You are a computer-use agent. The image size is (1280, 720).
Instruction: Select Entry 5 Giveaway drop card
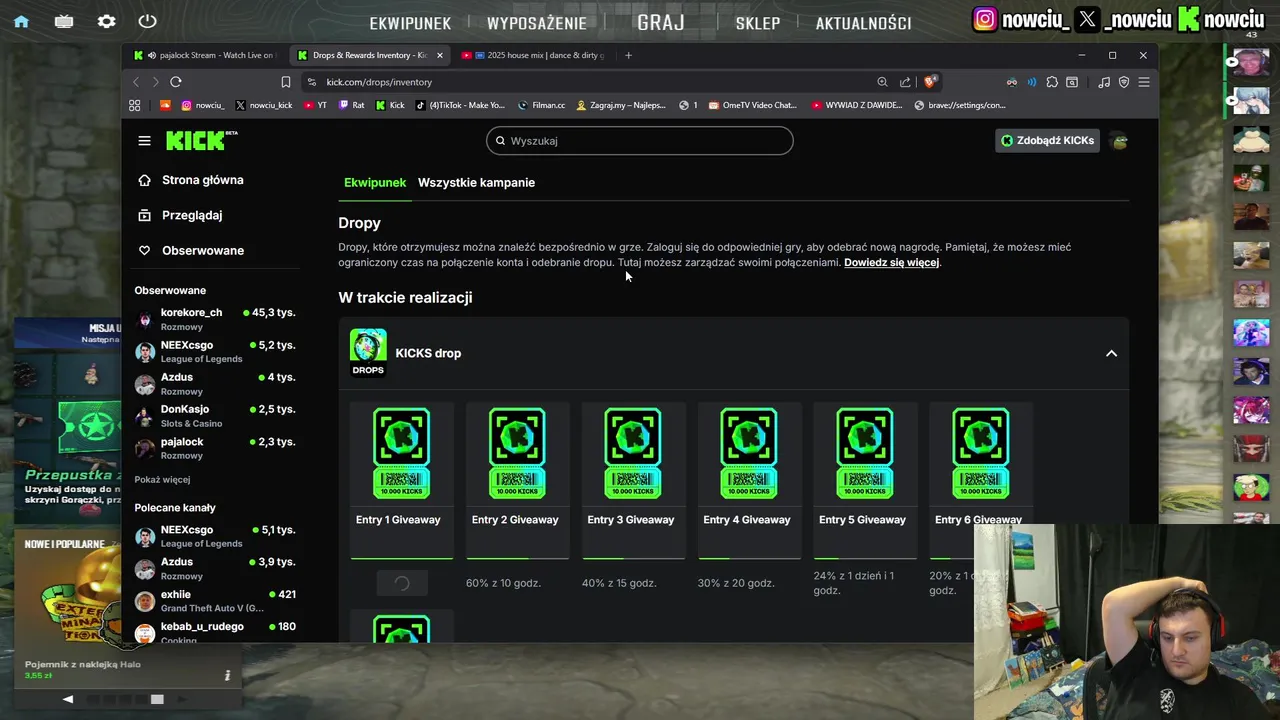tap(865, 480)
